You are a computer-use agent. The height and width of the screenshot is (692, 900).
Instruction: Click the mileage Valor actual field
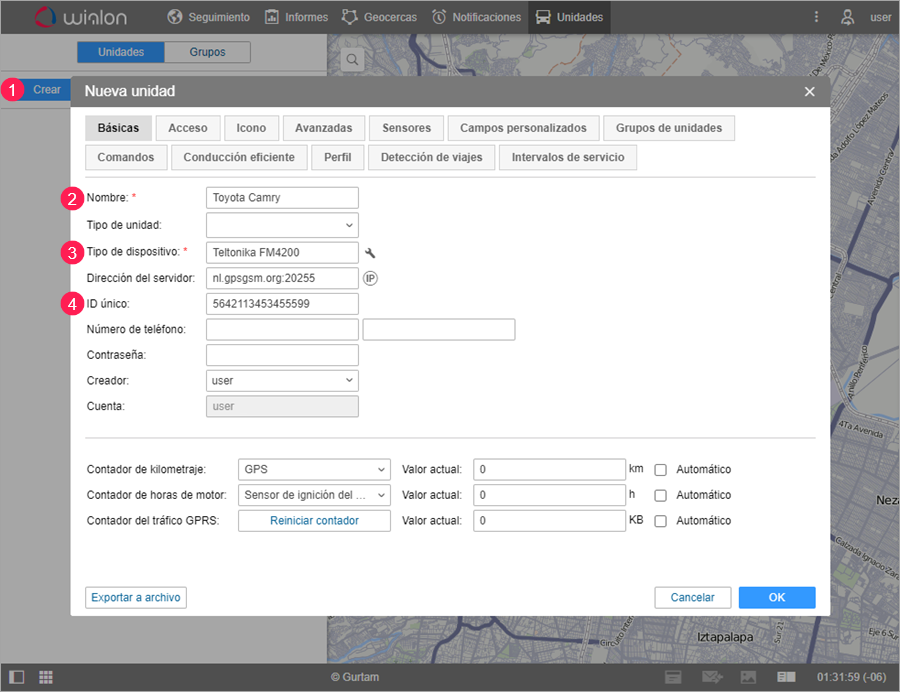point(549,469)
